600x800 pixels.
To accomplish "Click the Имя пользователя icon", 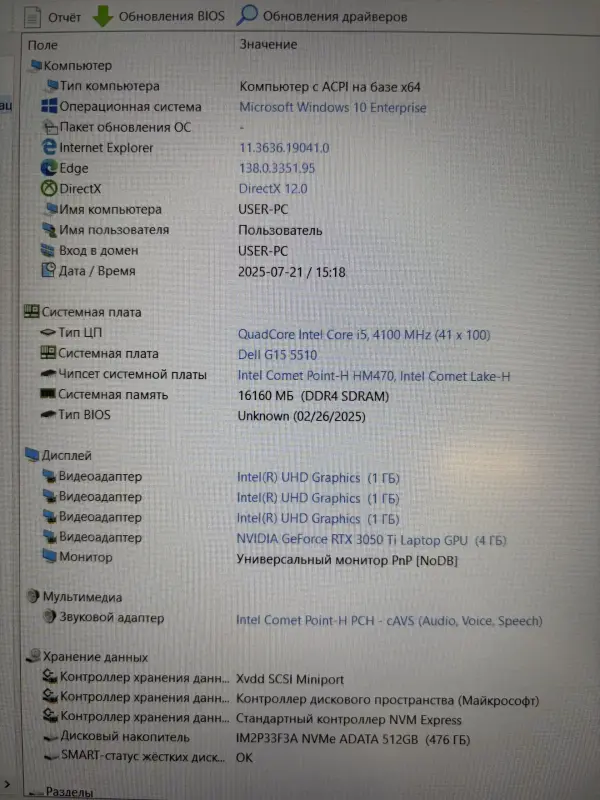I will click(x=49, y=230).
